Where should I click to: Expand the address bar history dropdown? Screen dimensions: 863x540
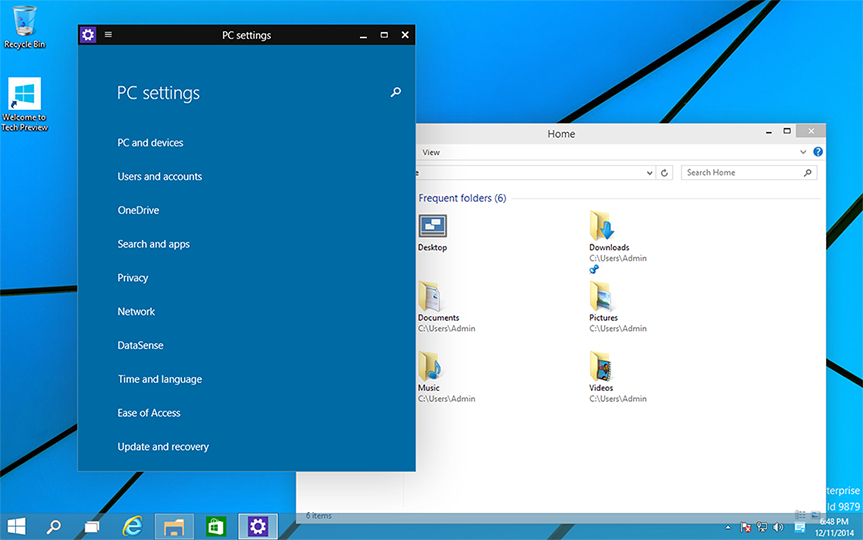point(649,173)
